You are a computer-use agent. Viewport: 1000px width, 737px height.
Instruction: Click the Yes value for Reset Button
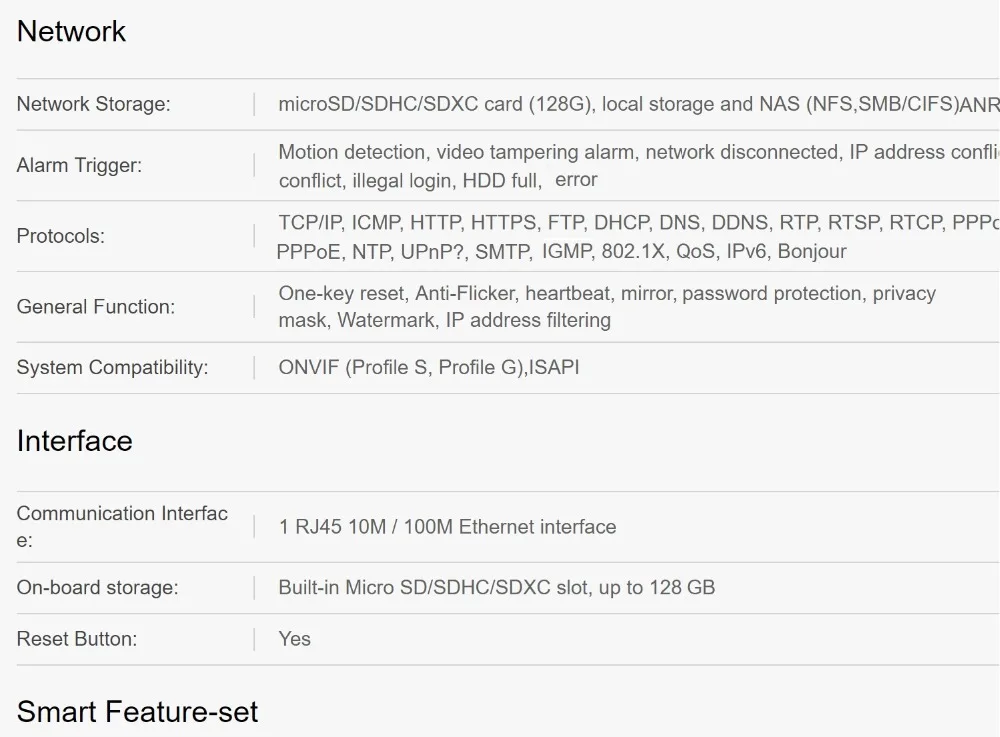point(294,639)
